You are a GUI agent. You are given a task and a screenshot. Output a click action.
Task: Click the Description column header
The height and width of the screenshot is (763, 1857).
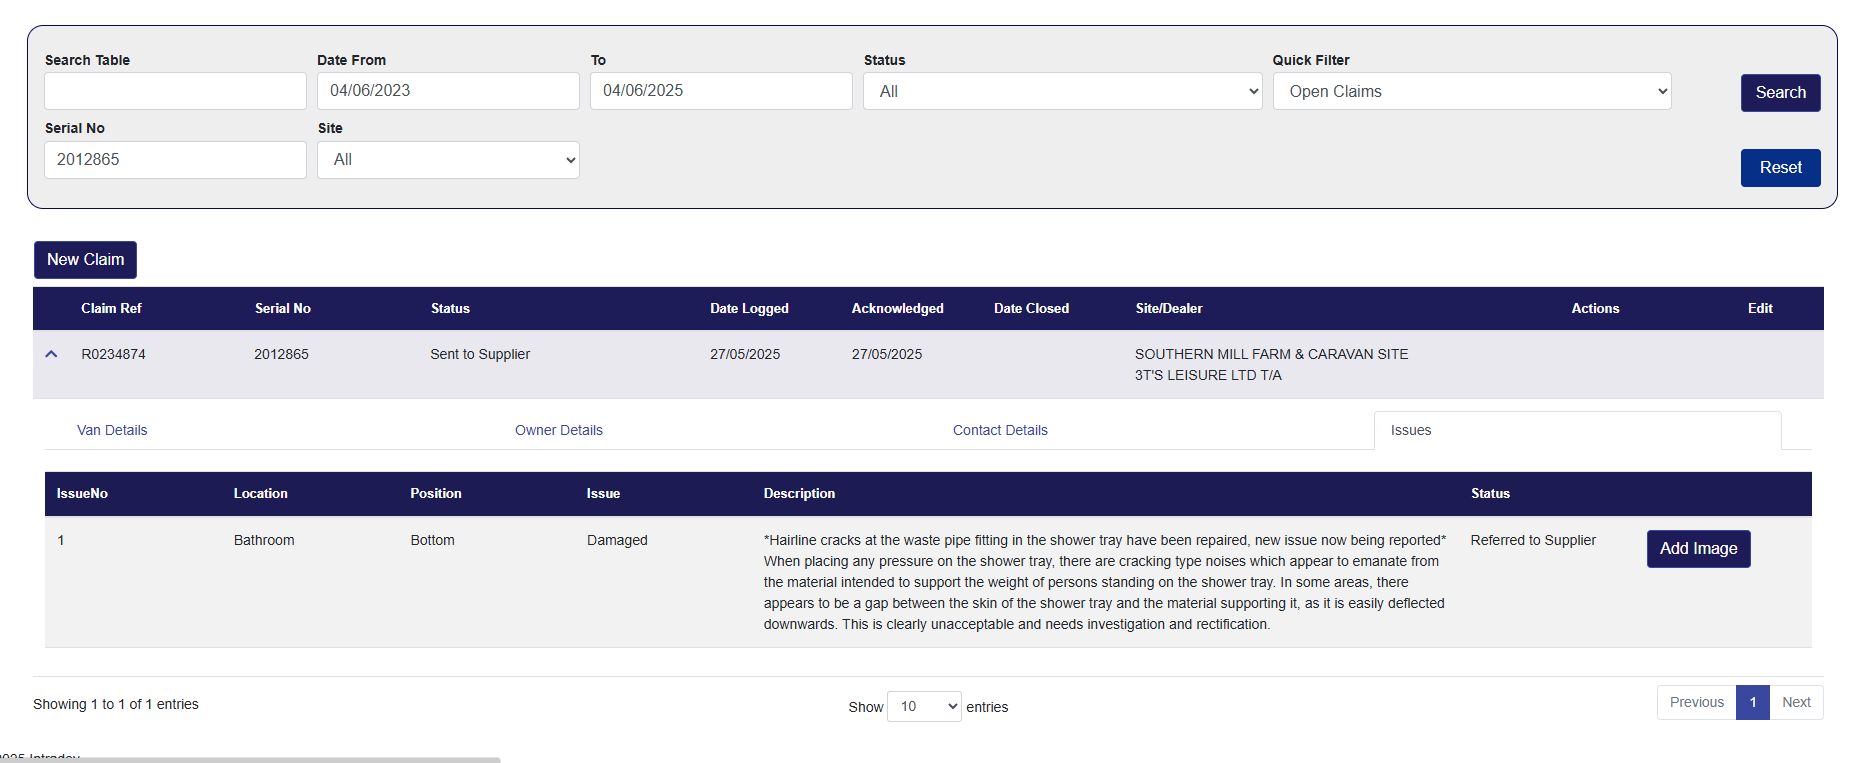point(799,493)
